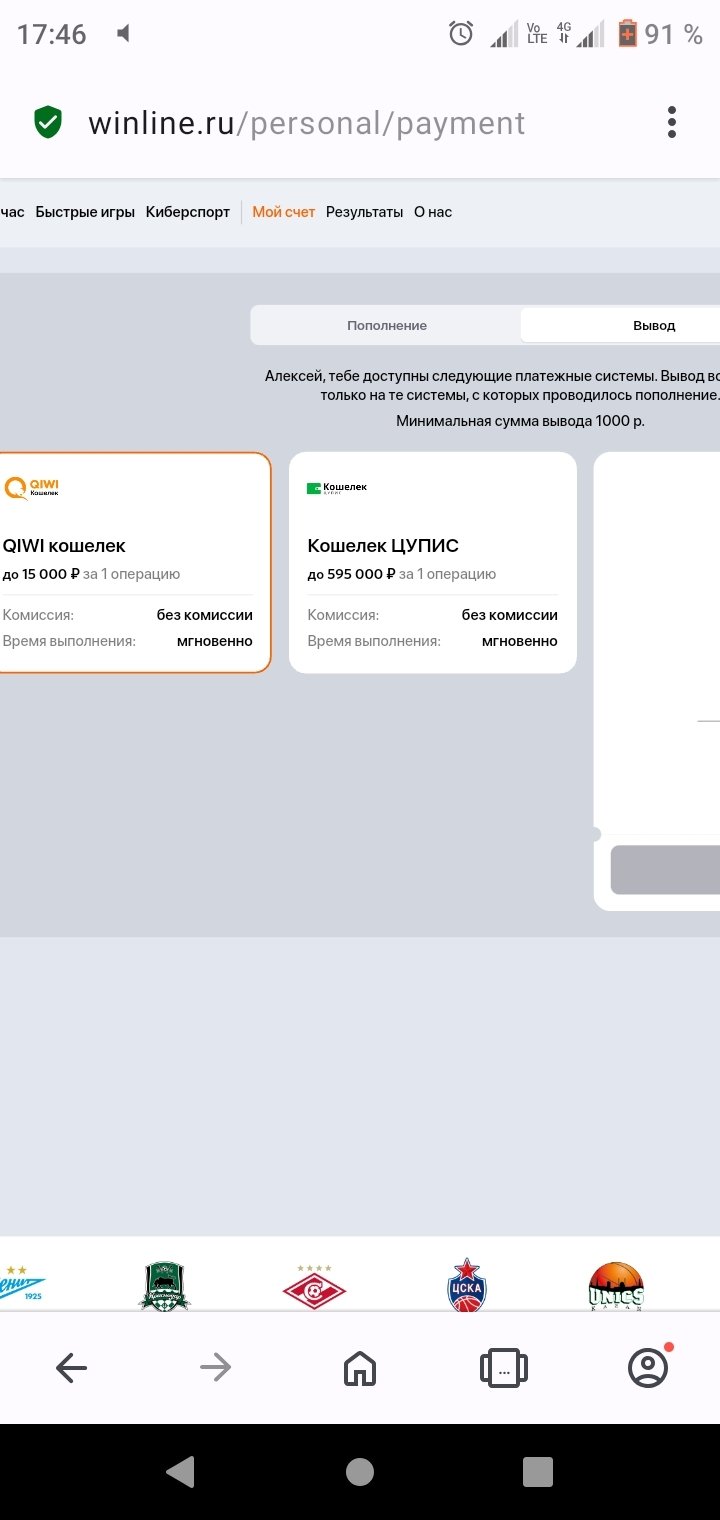The width and height of the screenshot is (720, 1520).
Task: Select the QIWI кошелек payment card
Action: point(130,562)
